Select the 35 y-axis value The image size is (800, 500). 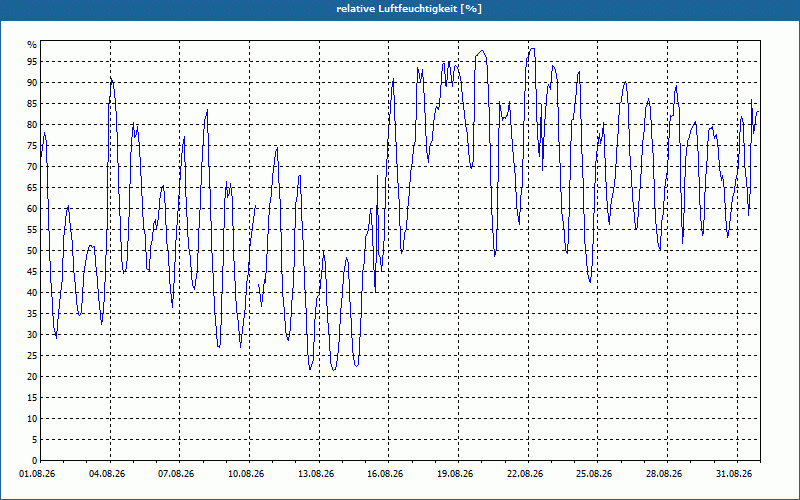(x=32, y=314)
